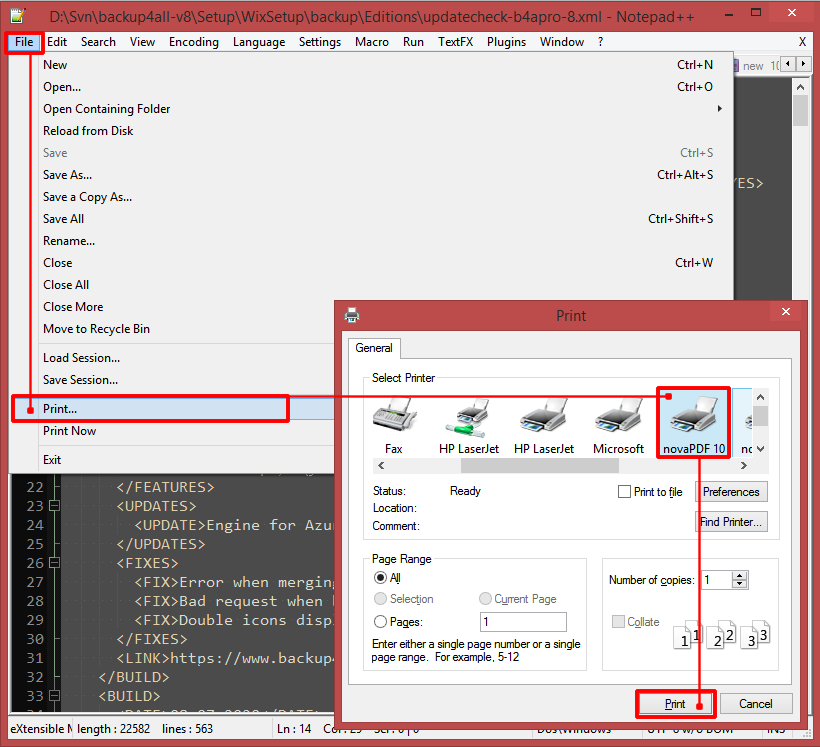The width and height of the screenshot is (820, 747).
Task: Cancel the Print dialog
Action: (x=756, y=704)
